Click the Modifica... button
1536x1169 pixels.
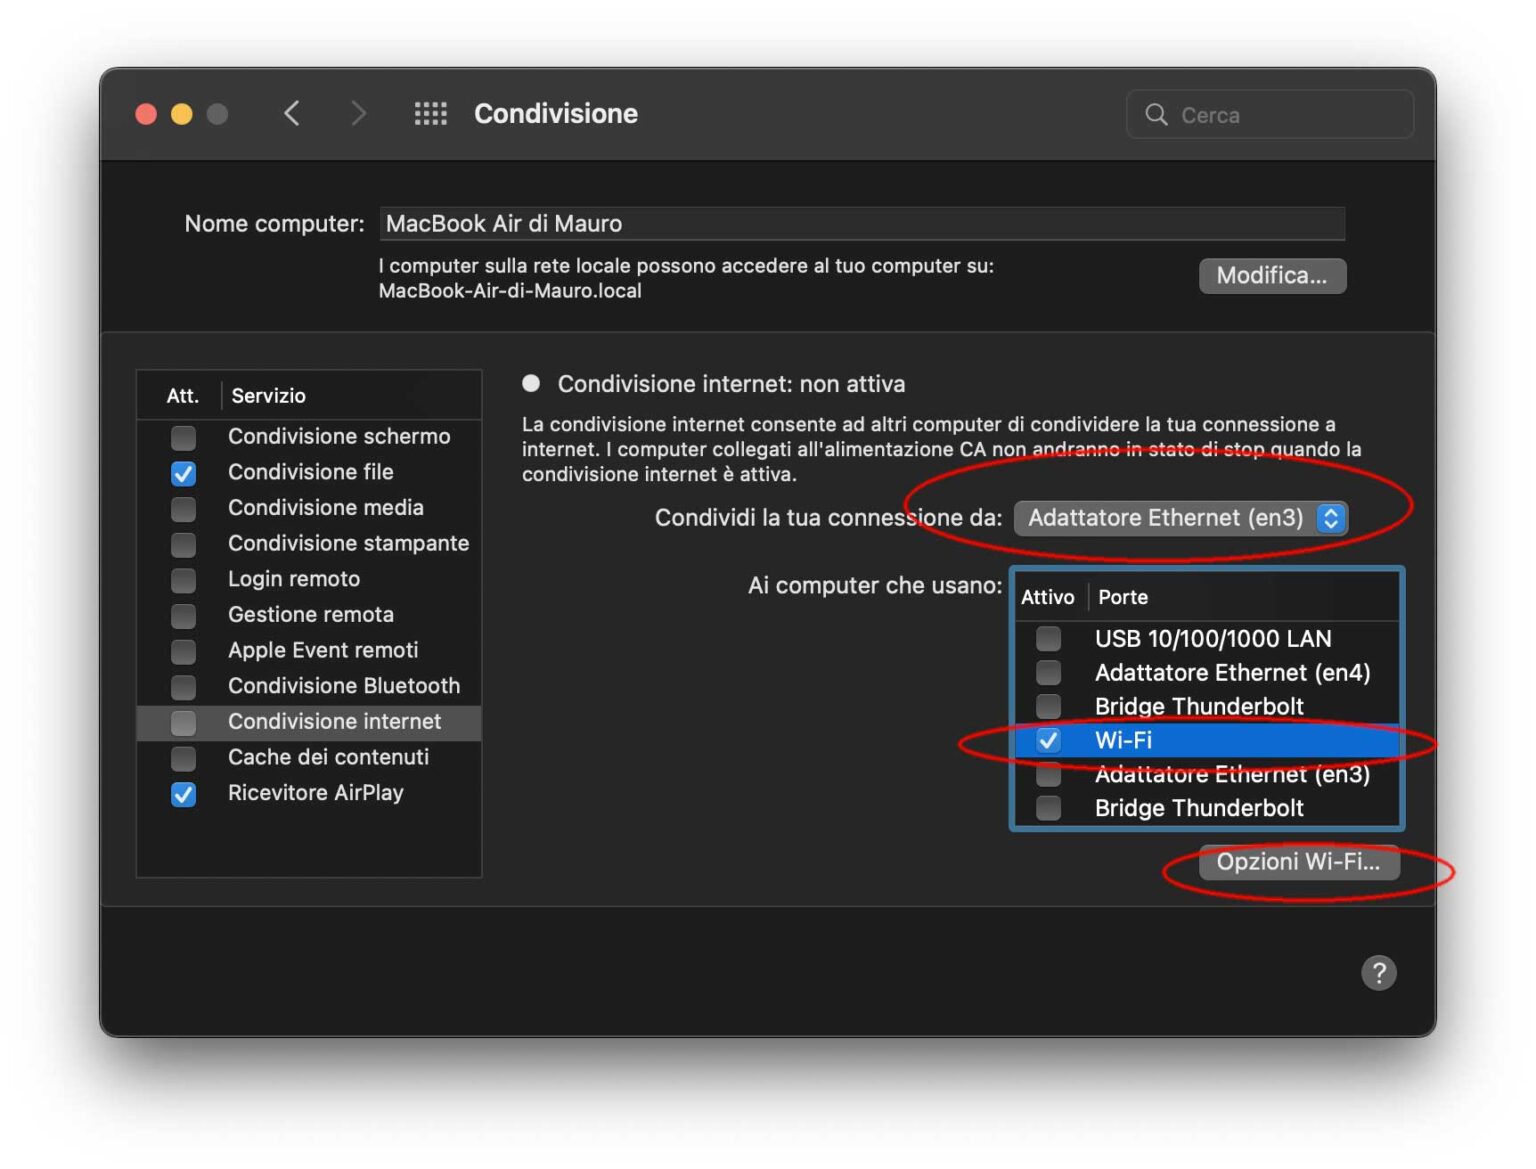pos(1272,276)
